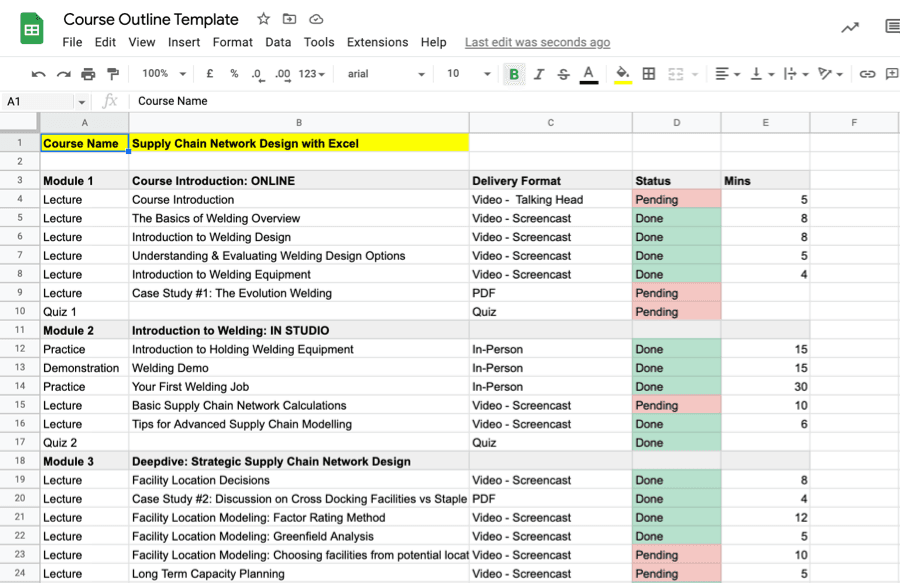The height and width of the screenshot is (583, 900).
Task: Click the Course Outline Template title
Action: point(151,19)
